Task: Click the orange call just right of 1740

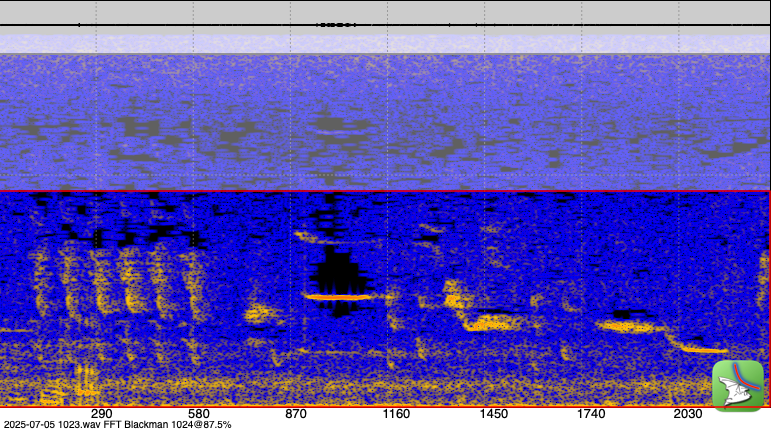Action: 625,325
